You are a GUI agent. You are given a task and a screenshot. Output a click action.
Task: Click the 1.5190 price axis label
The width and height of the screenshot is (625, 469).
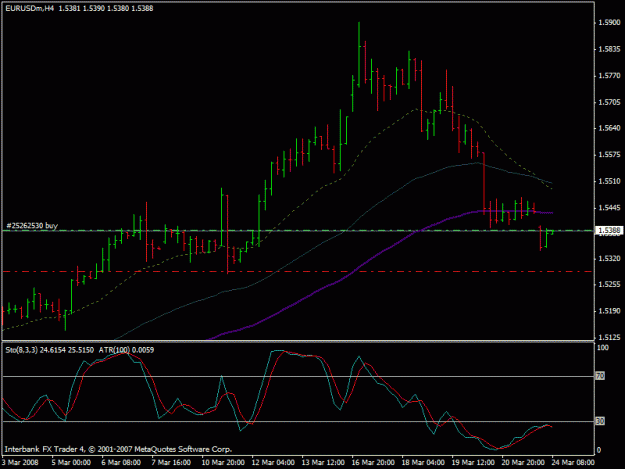coord(609,311)
